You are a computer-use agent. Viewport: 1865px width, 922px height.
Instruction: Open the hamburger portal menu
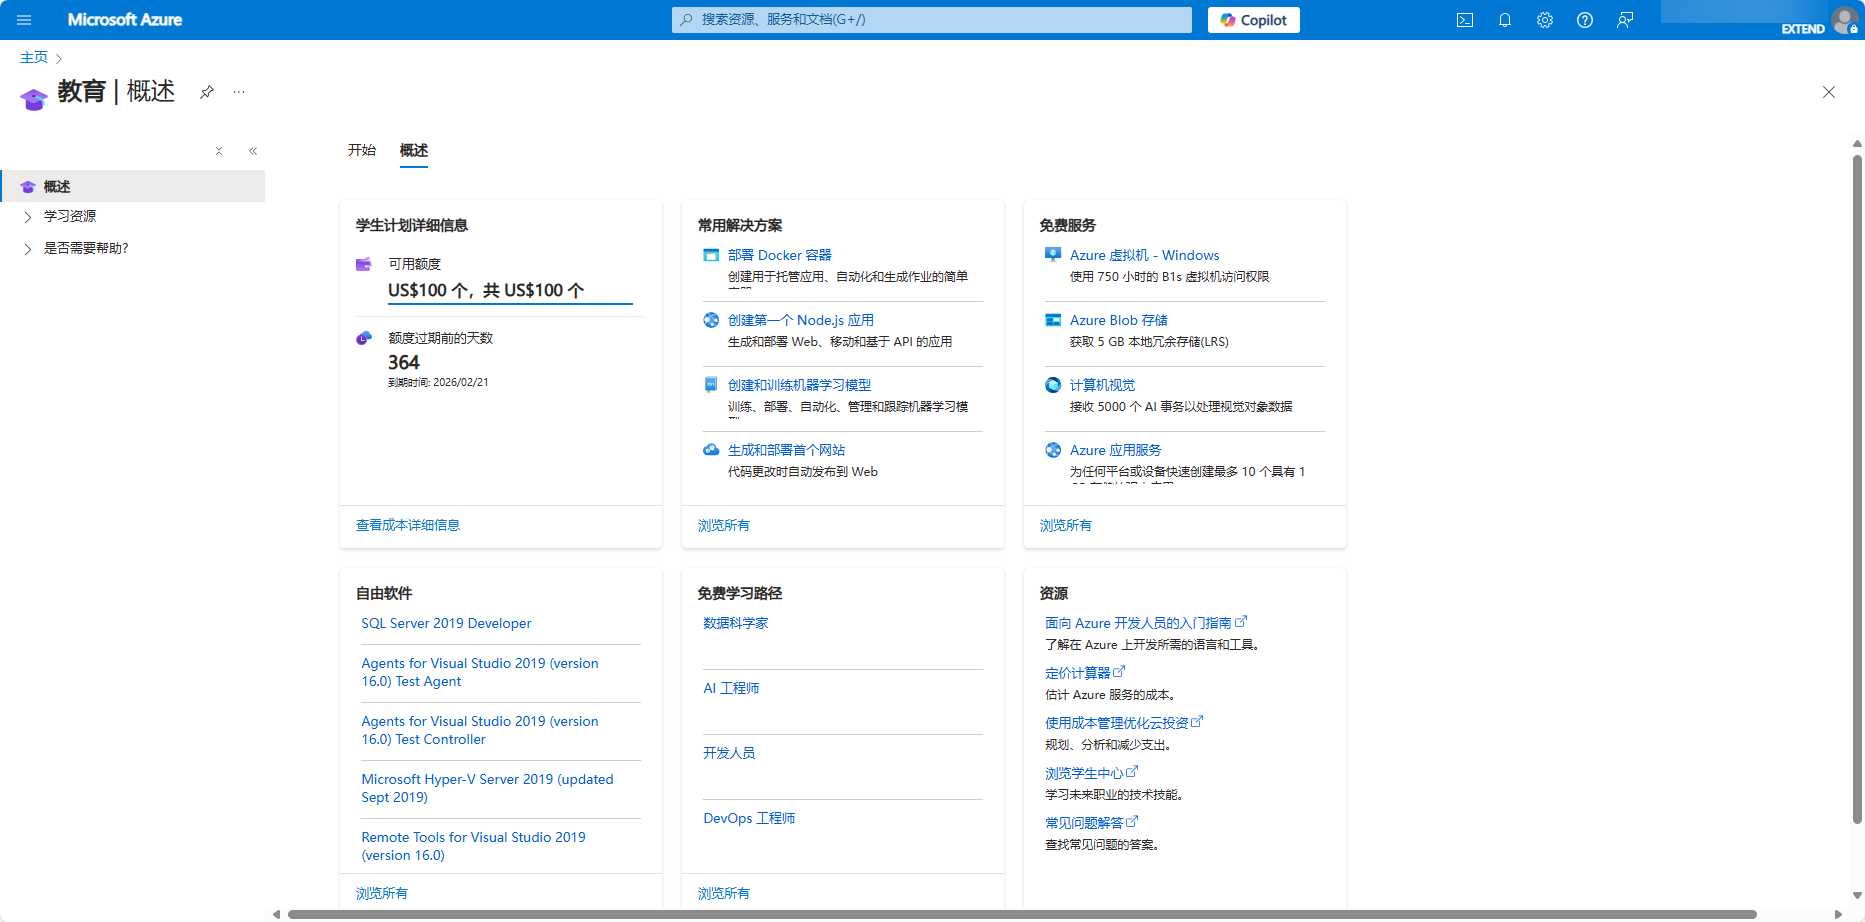24,20
